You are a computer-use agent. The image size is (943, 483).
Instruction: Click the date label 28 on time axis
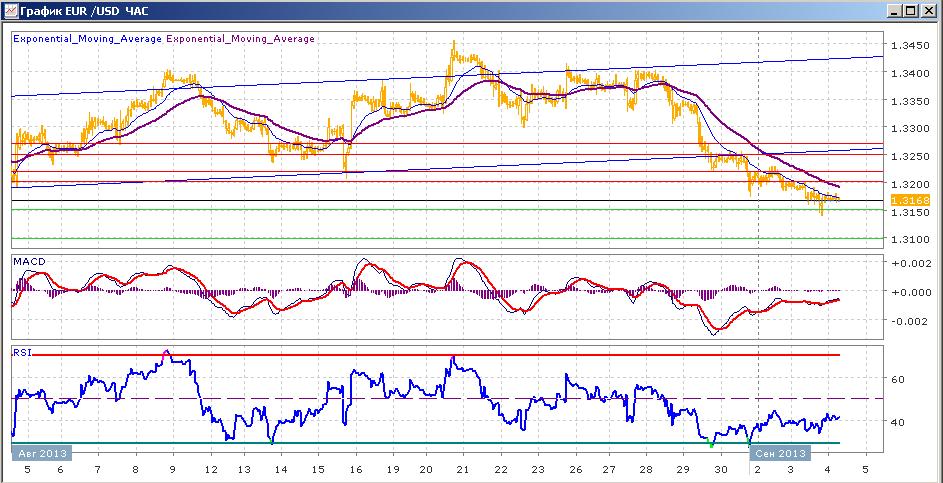tap(646, 469)
